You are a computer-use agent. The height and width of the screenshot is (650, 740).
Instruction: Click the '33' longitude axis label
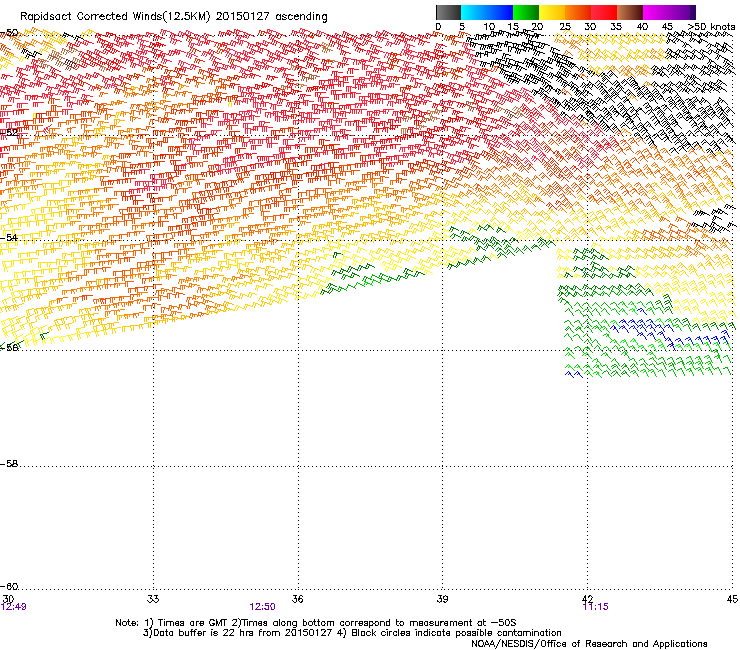153,599
